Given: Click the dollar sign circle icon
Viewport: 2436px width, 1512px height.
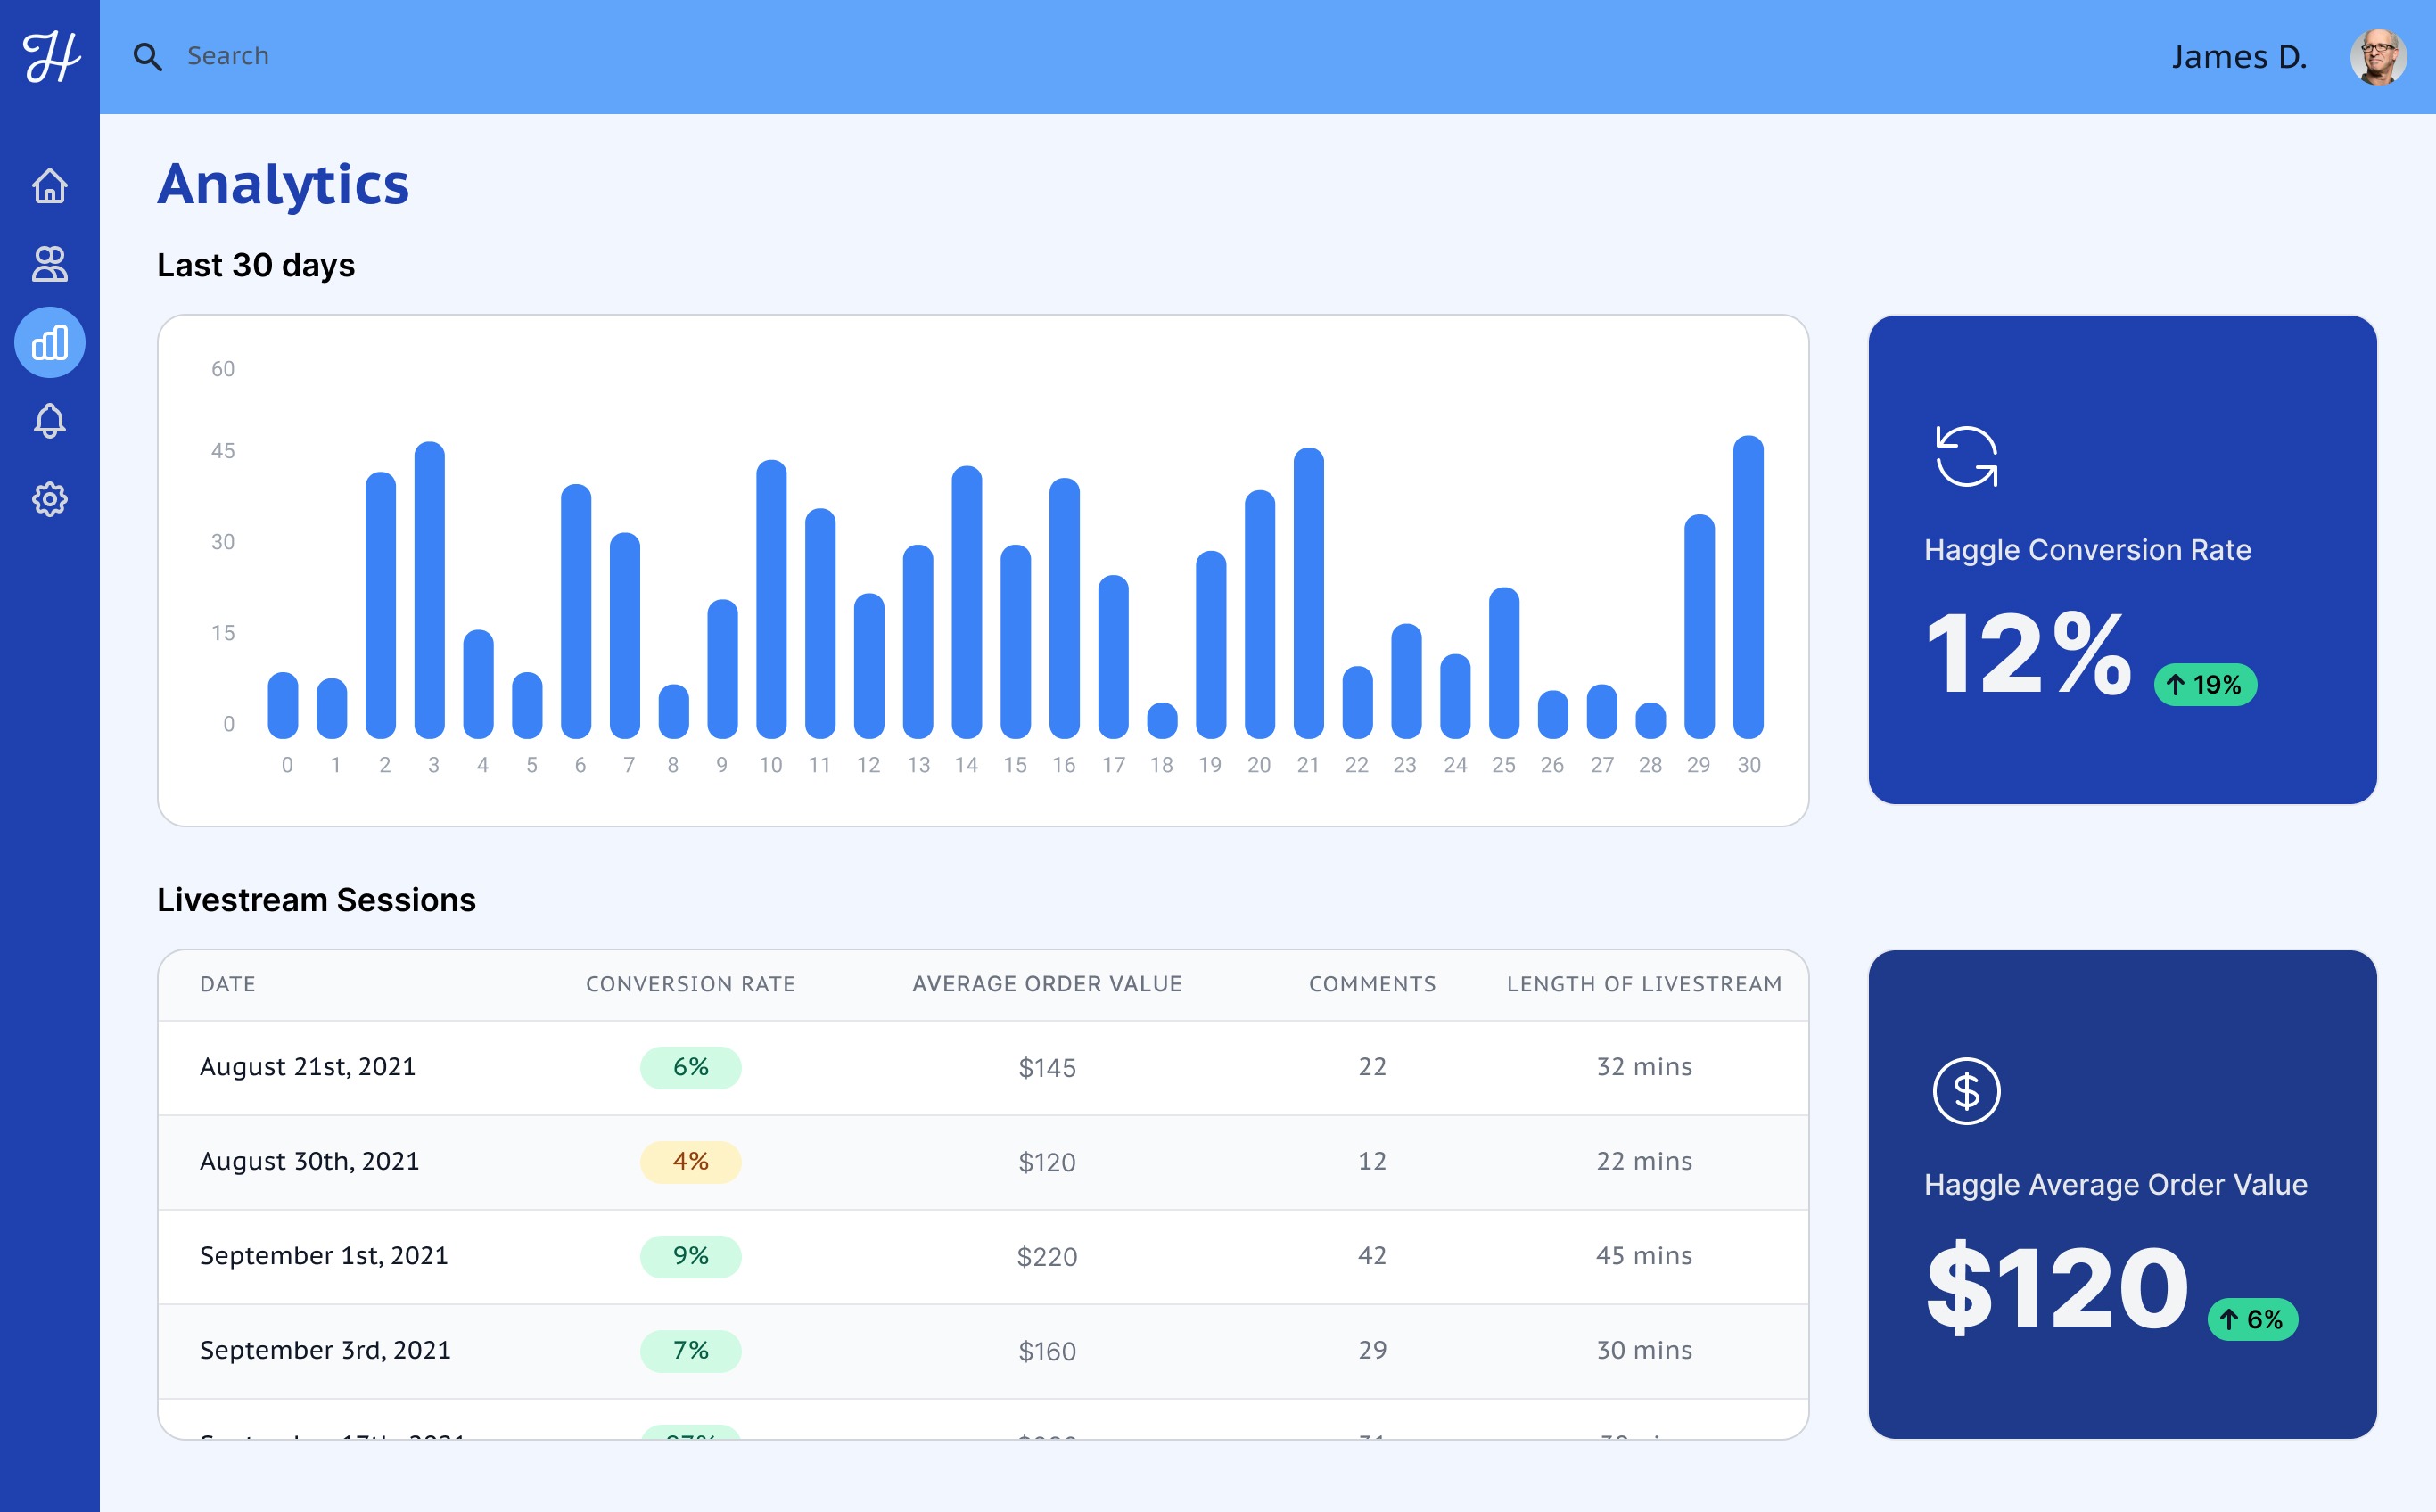Looking at the screenshot, I should tap(1966, 1091).
